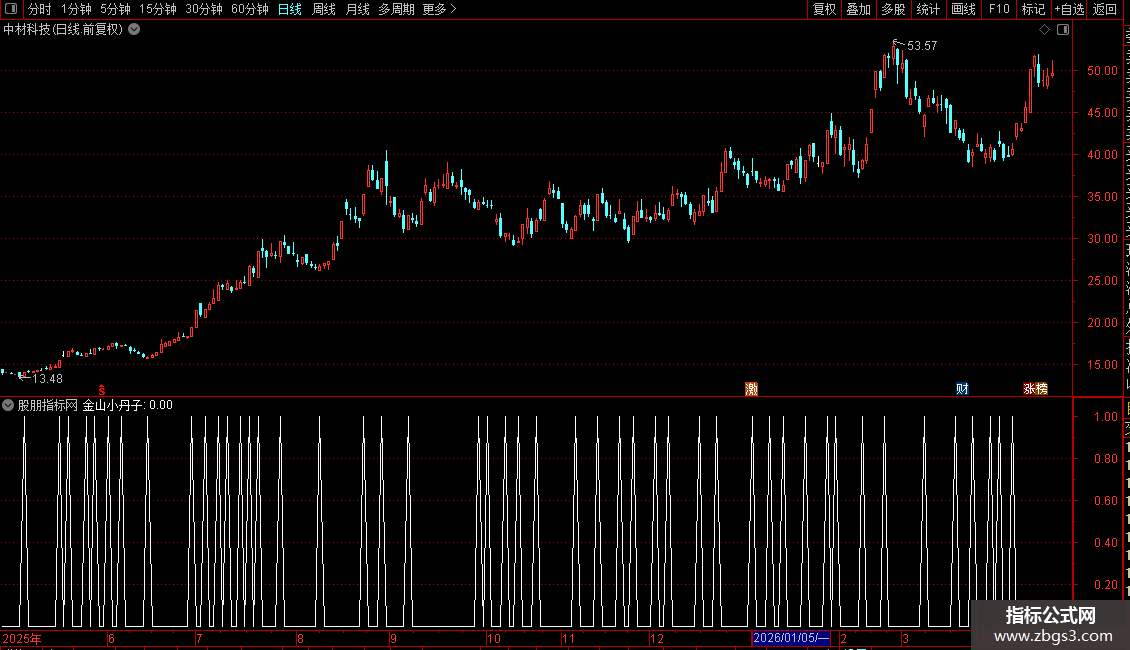The width and height of the screenshot is (1130, 650).
Task: Click the 53.57 high price label
Action: pyautogui.click(x=922, y=45)
